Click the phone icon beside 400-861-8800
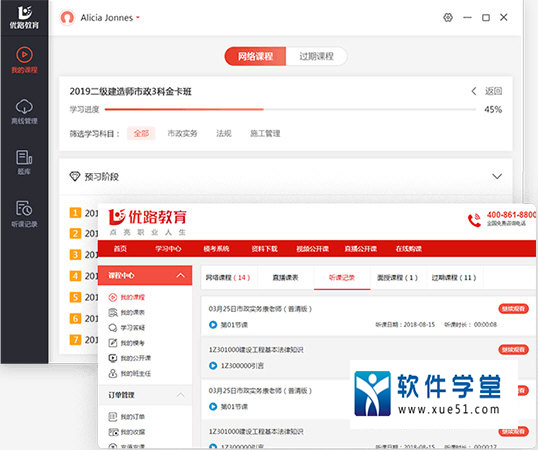 (475, 220)
